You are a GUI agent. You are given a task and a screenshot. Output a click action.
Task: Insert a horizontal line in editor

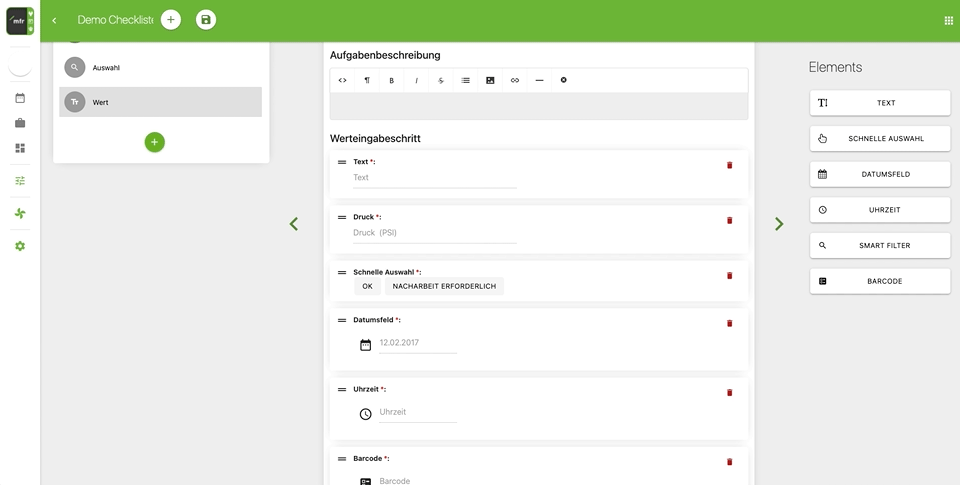coord(539,80)
